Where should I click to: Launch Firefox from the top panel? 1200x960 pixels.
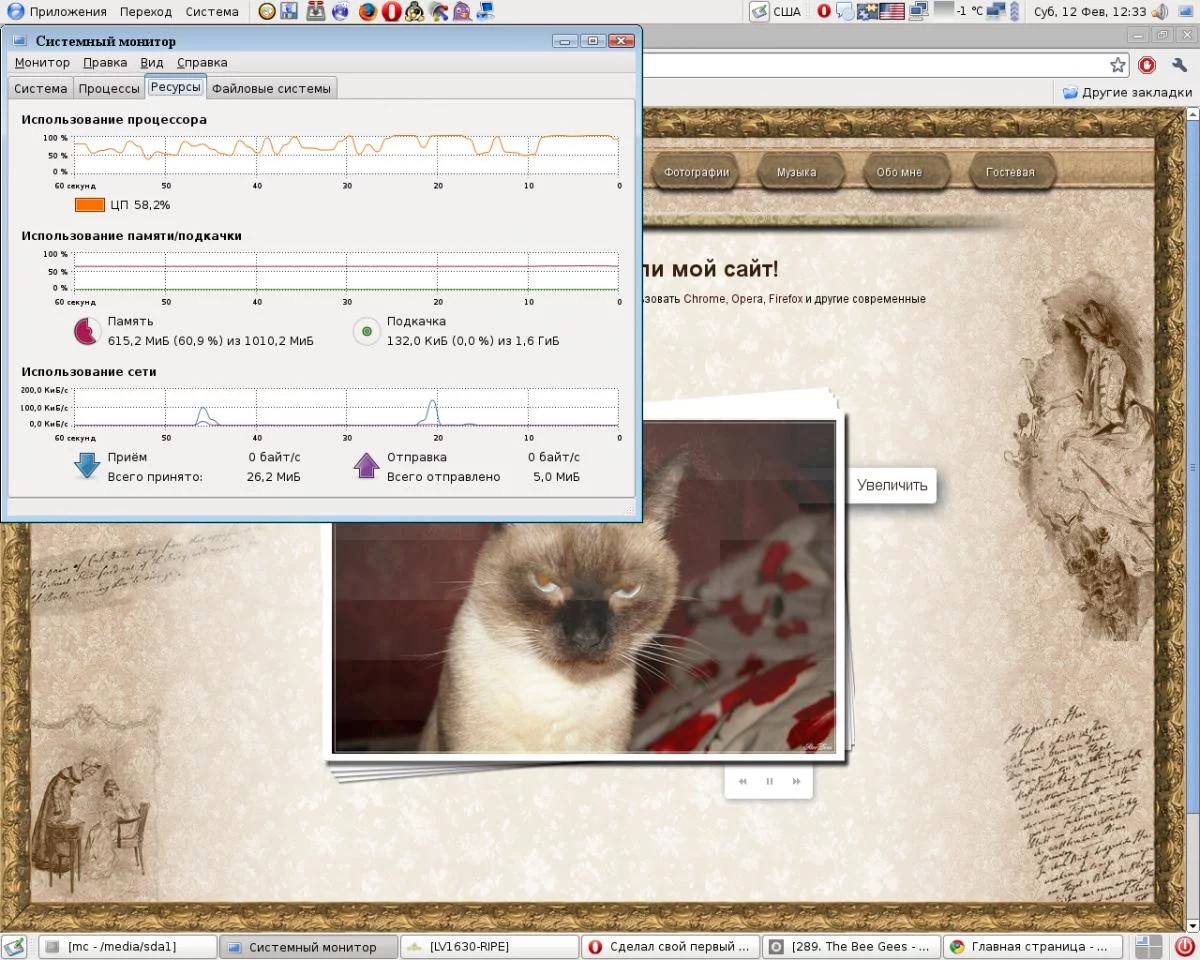368,12
